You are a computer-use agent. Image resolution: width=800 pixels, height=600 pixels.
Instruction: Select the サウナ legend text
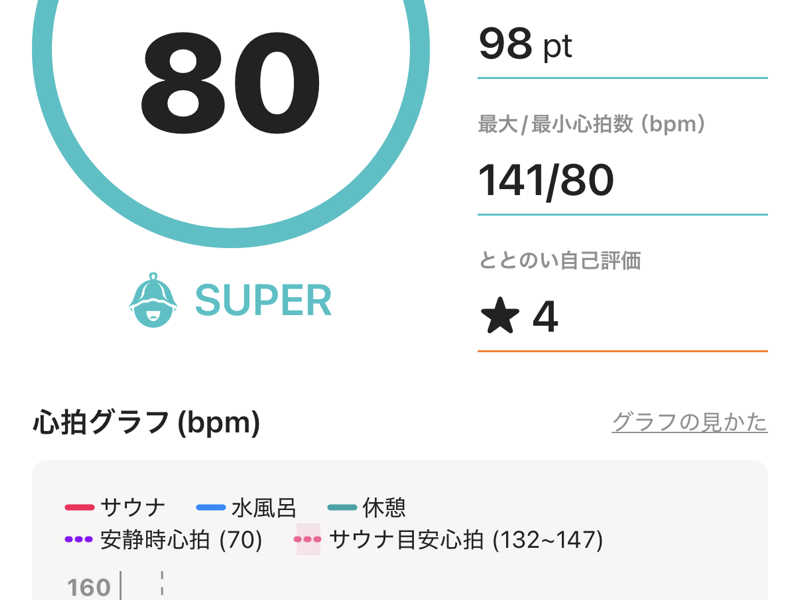click(x=133, y=507)
